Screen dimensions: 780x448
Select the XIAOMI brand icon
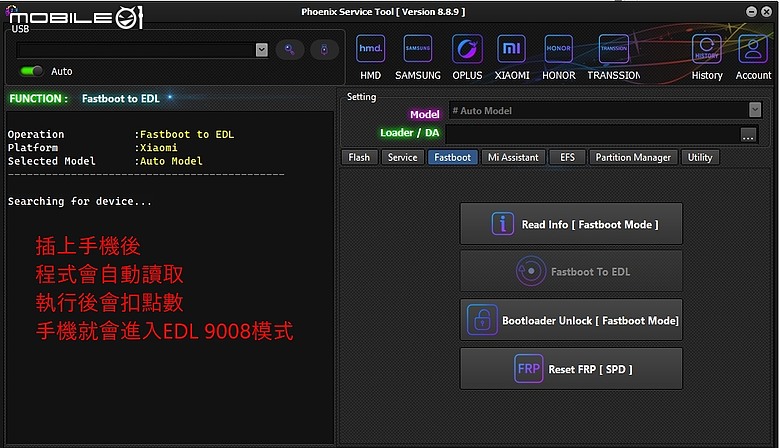pos(511,49)
